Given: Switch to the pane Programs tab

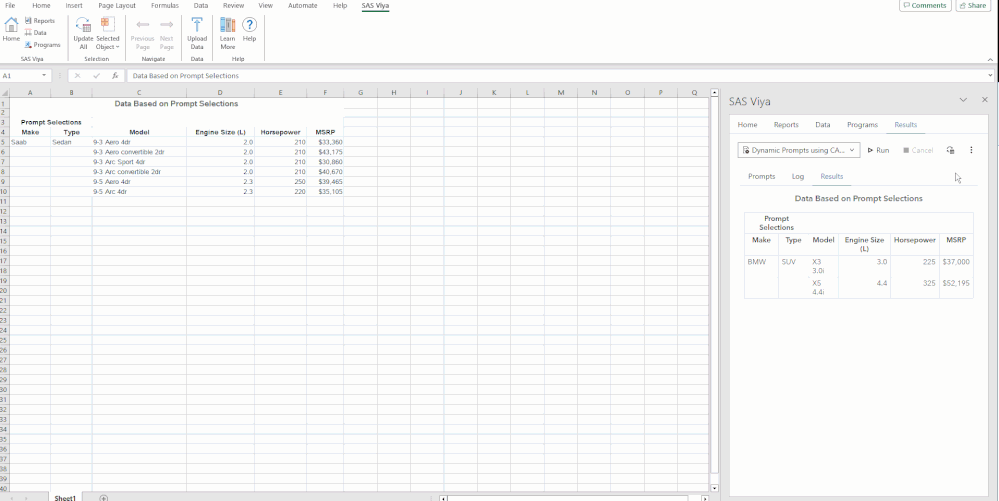Looking at the screenshot, I should (x=862, y=125).
